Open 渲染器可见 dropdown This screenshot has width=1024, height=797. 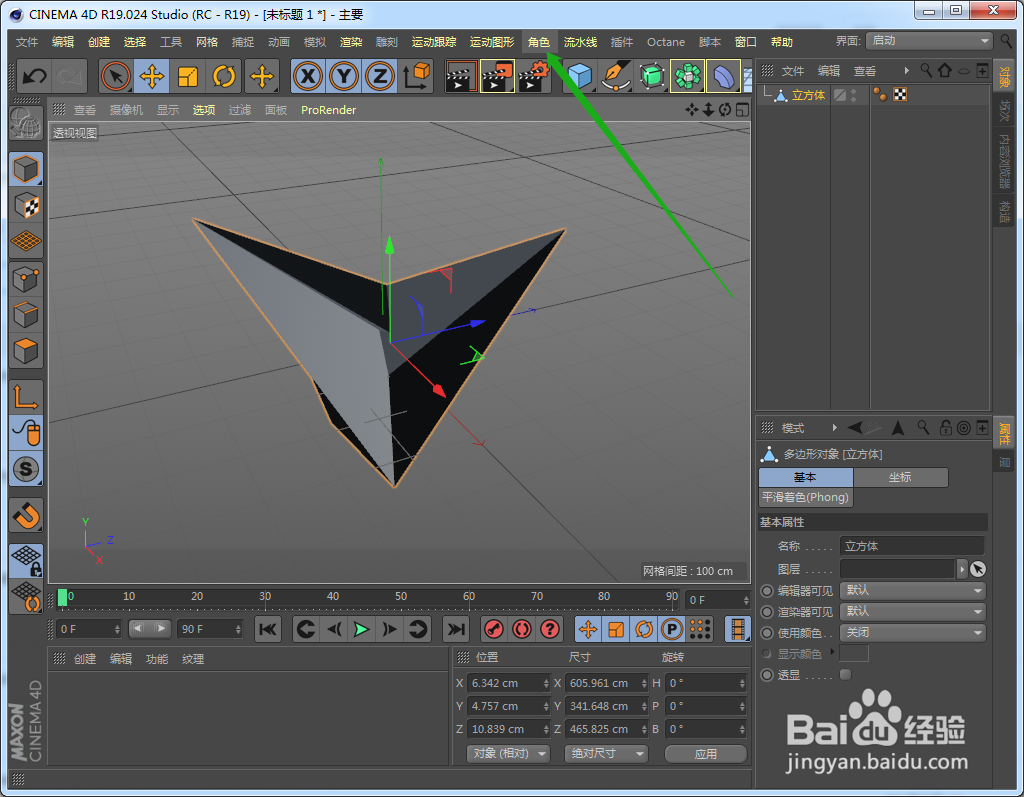912,611
